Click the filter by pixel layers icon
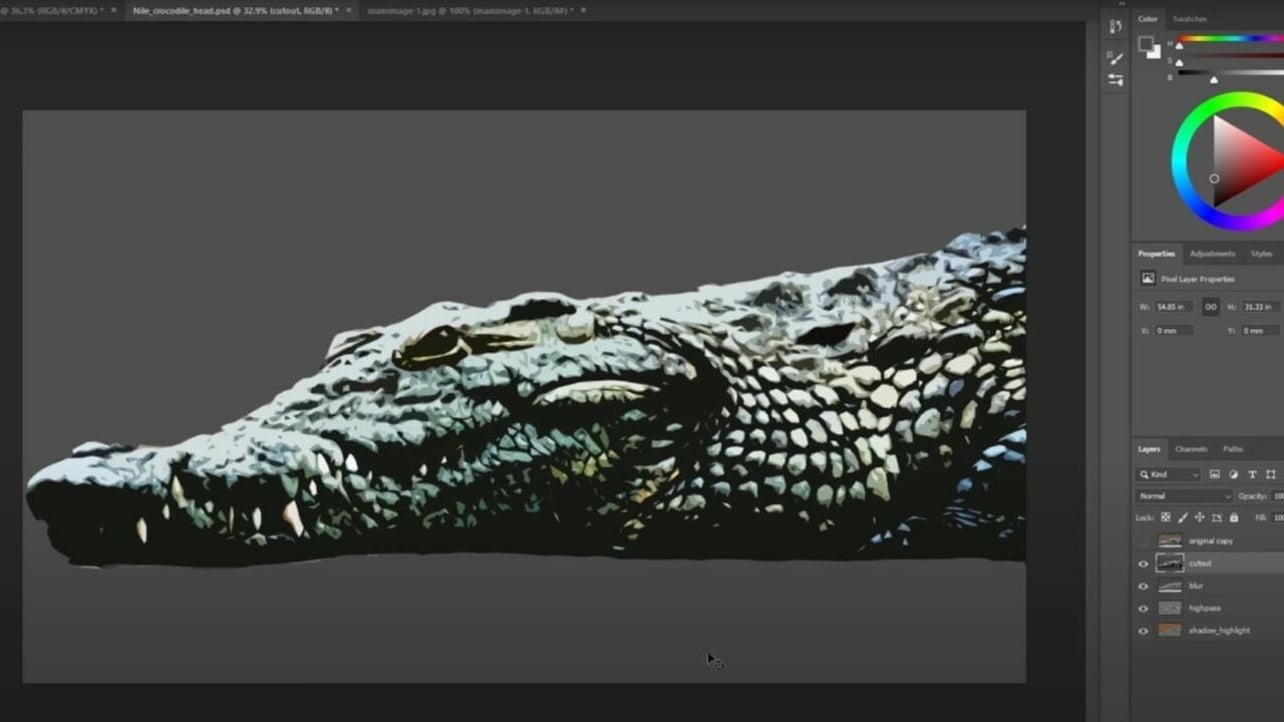 point(1214,474)
